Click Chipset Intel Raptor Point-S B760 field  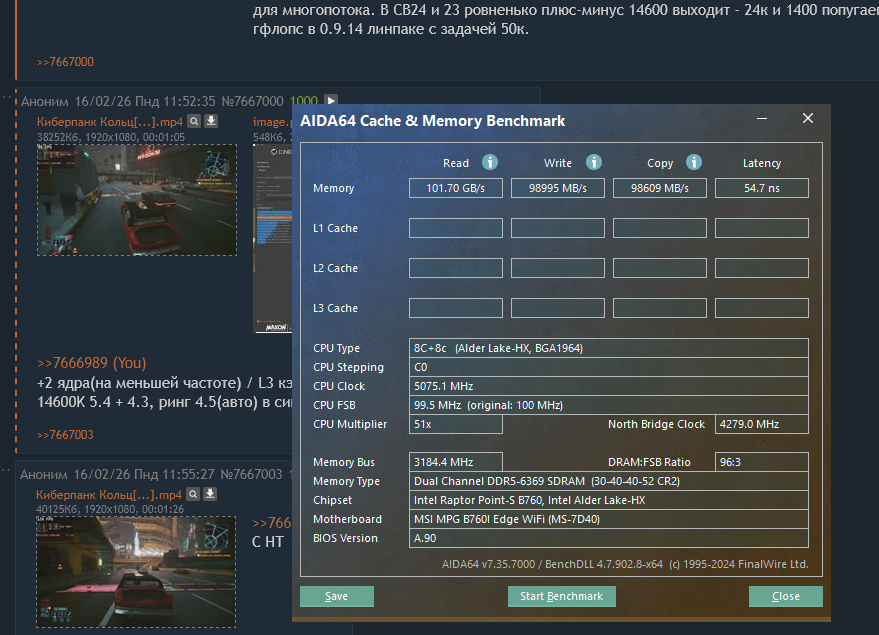pos(609,500)
